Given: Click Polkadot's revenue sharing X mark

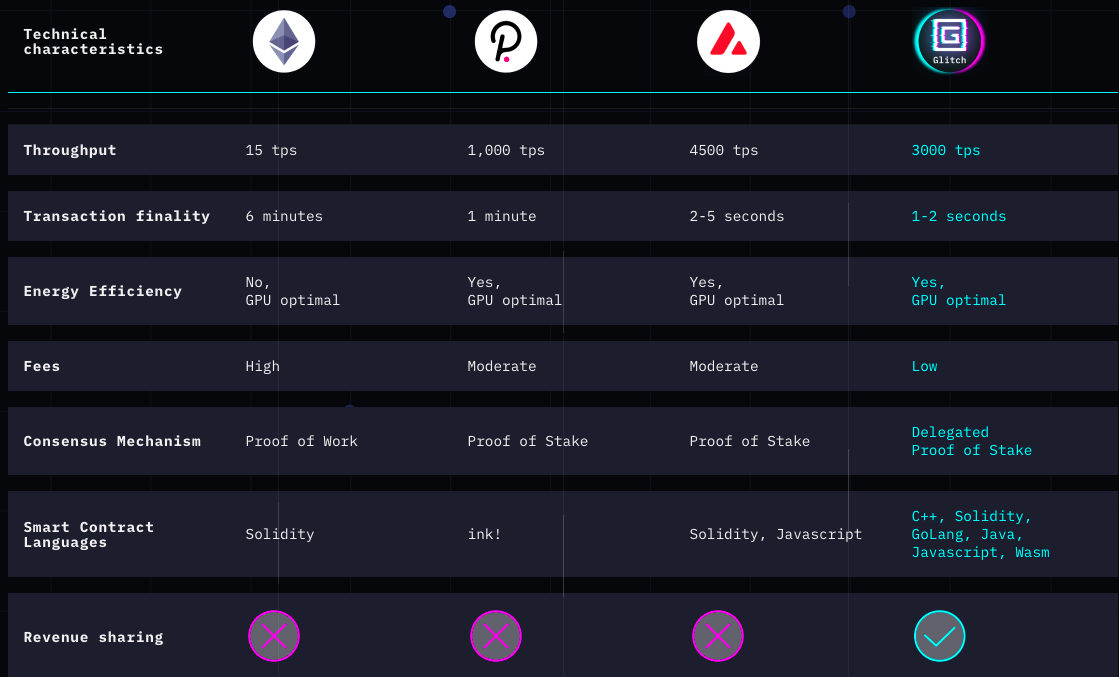Looking at the screenshot, I should point(496,636).
